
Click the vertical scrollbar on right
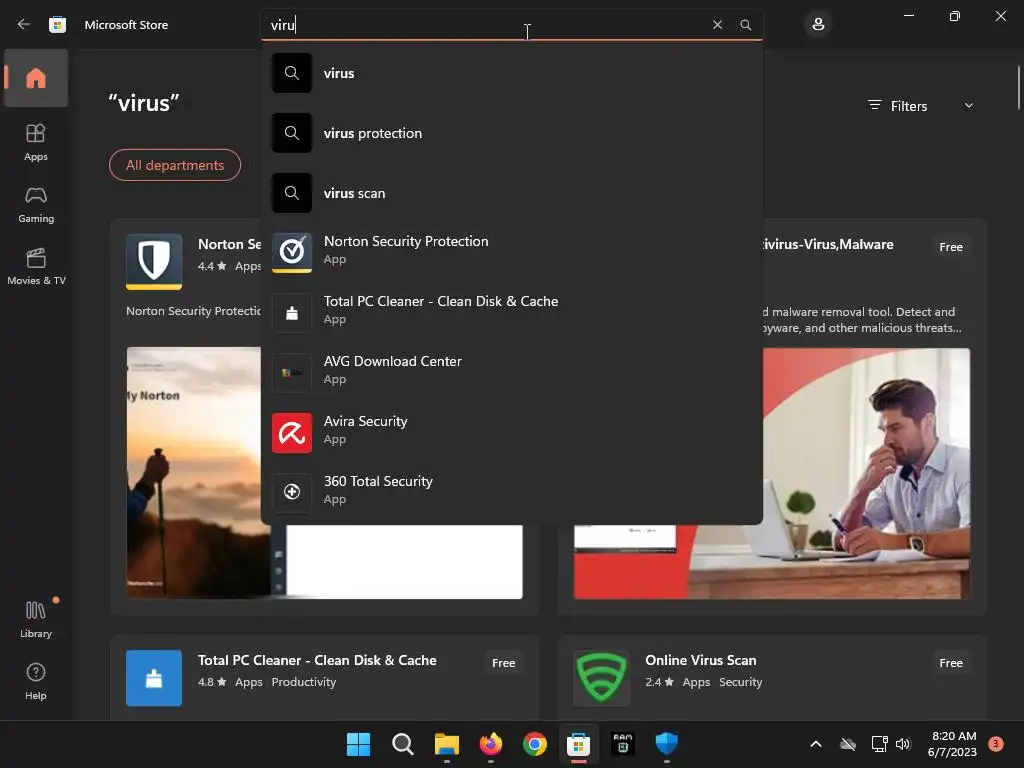click(x=1018, y=88)
